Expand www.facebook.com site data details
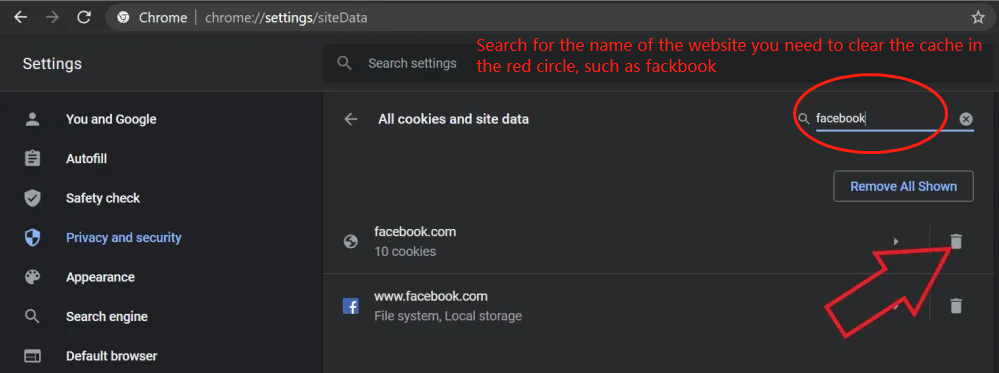Screen dimensions: 999x373 (x=896, y=307)
